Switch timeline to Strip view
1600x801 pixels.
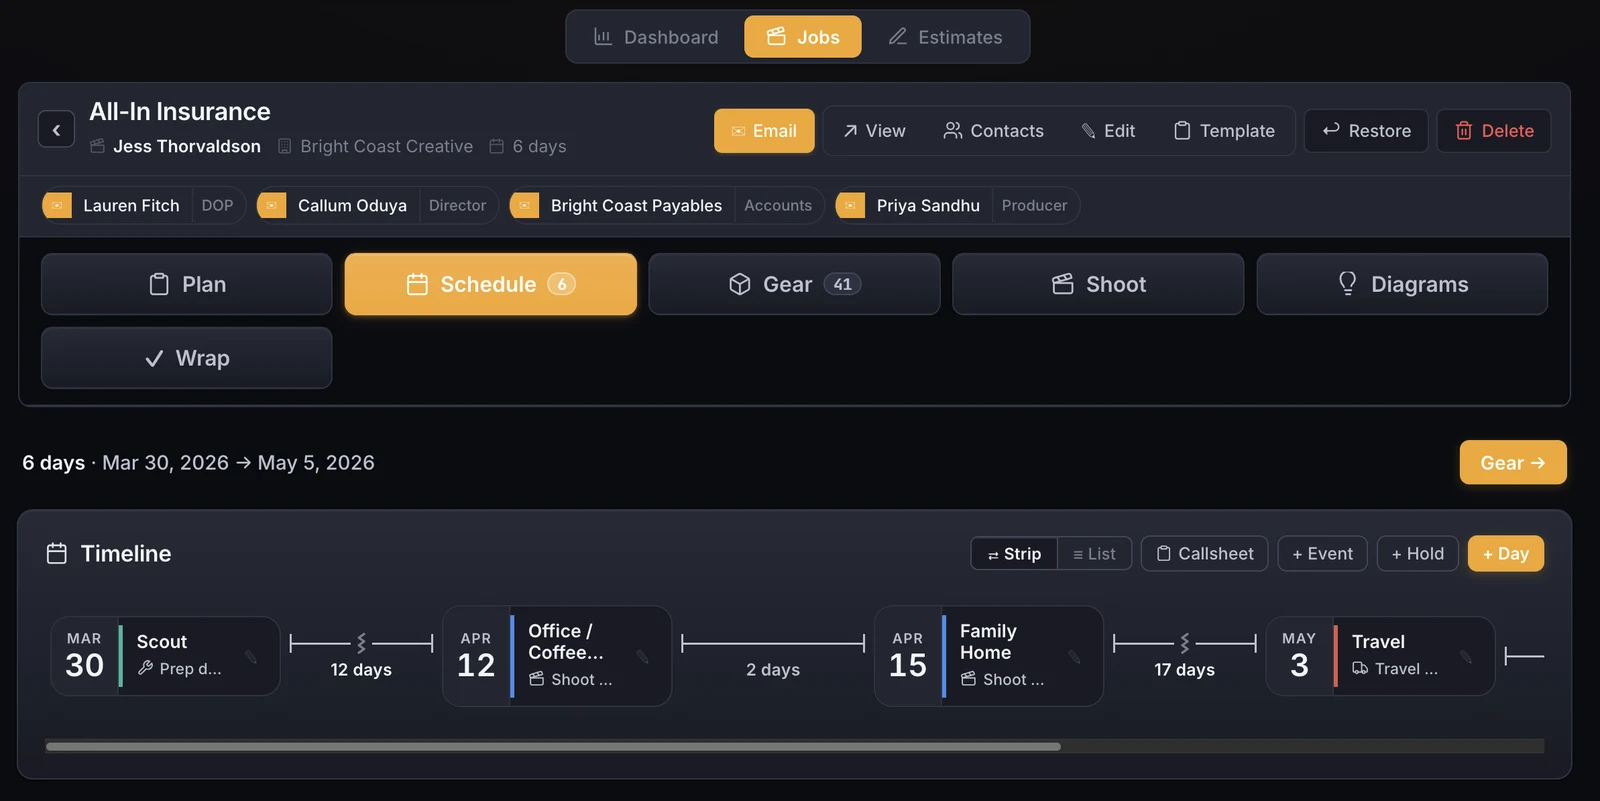click(1014, 554)
